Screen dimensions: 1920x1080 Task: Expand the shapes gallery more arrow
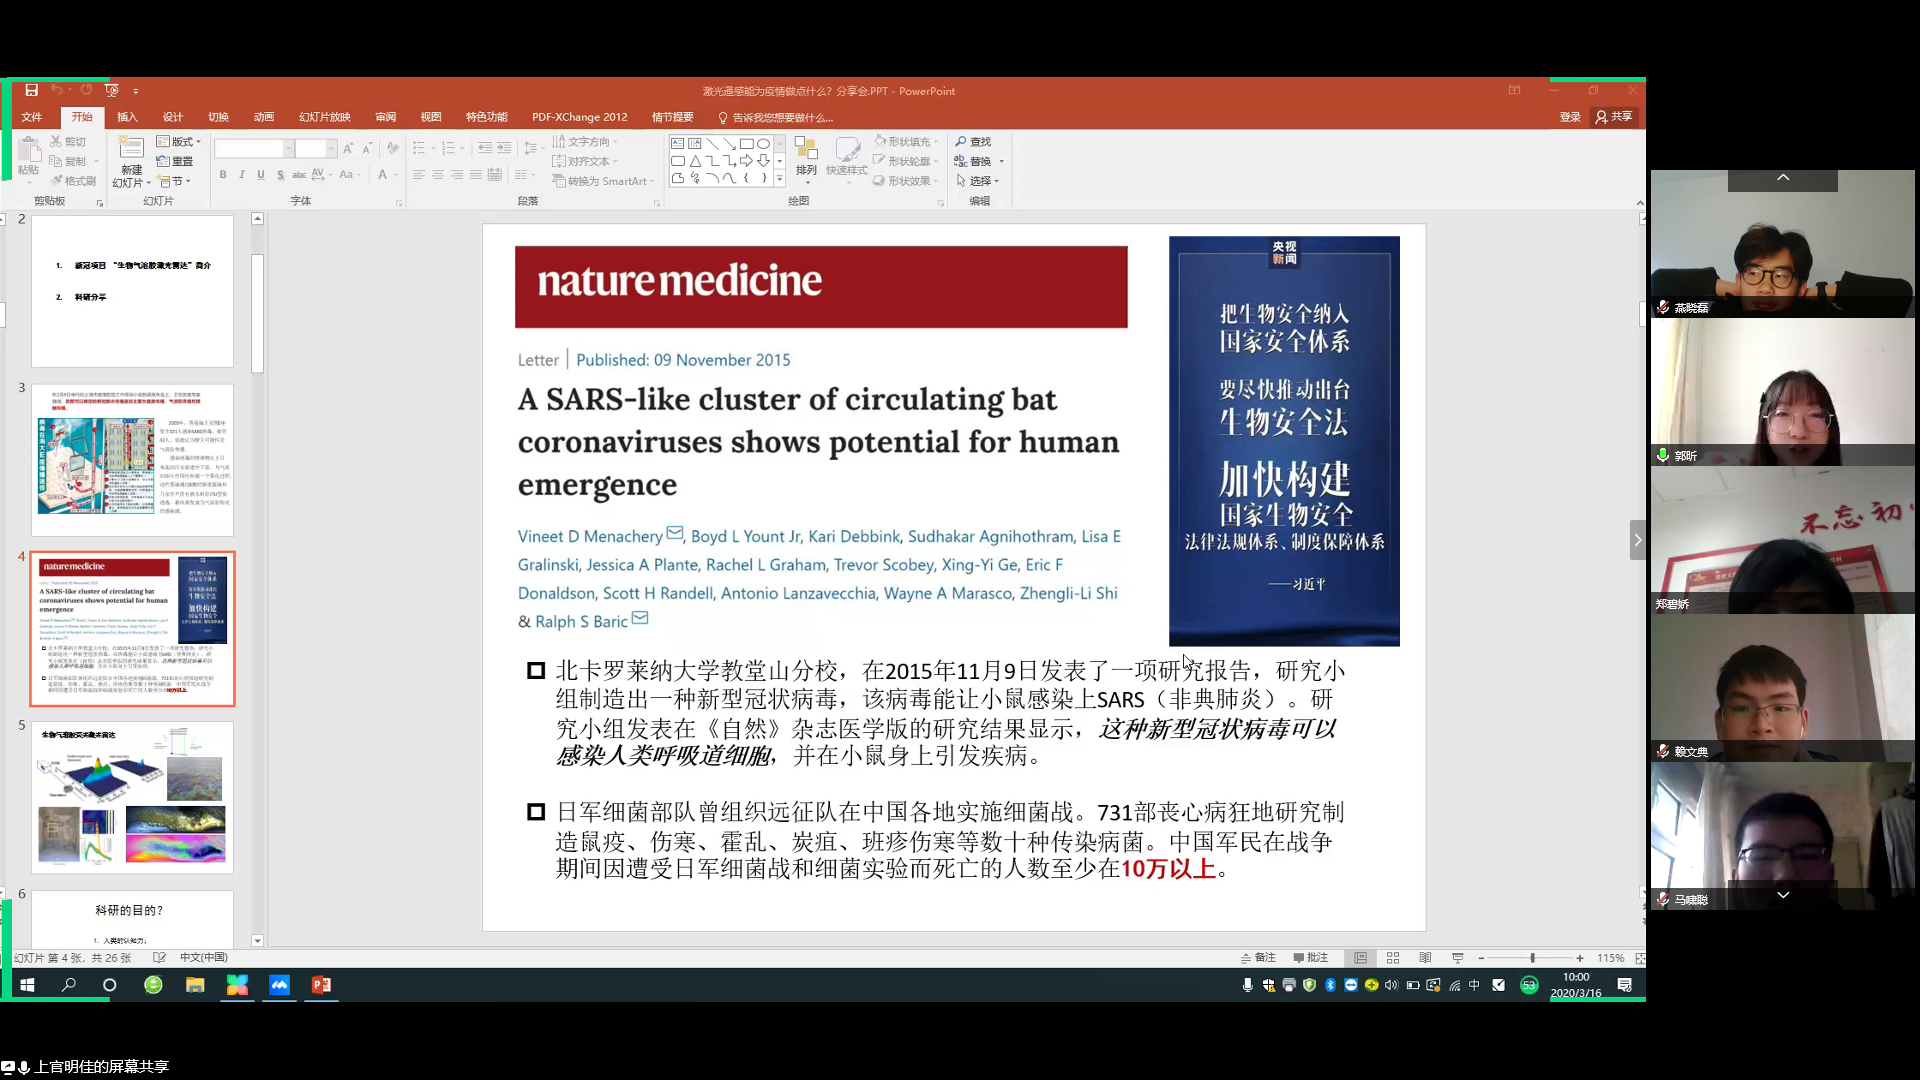point(780,179)
